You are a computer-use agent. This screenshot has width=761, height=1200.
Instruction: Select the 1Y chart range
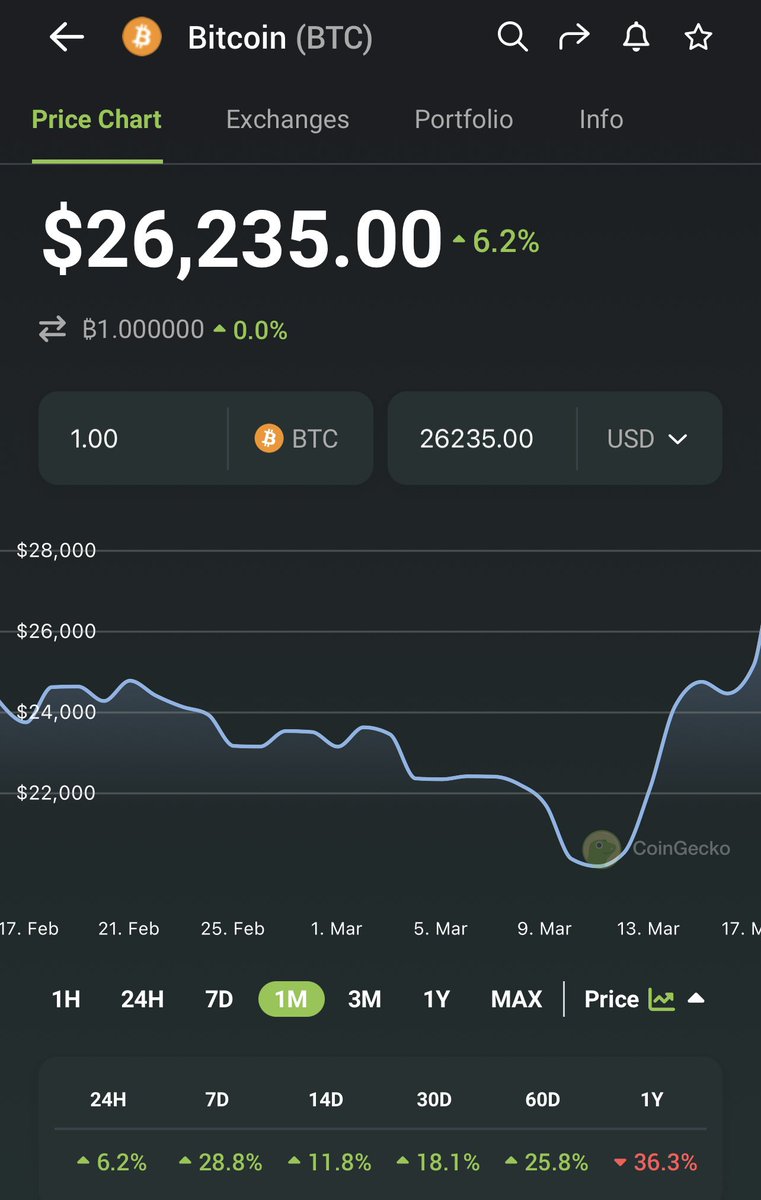pyautogui.click(x=436, y=999)
